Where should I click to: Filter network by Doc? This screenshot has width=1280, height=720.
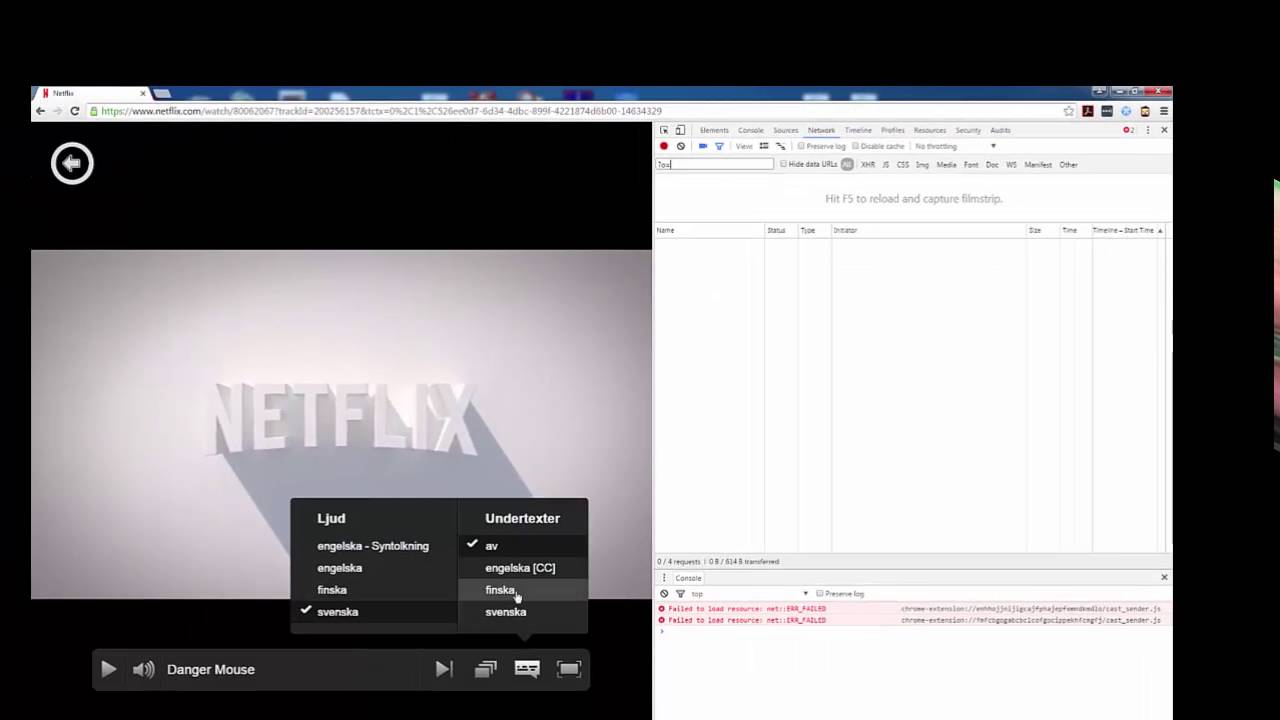(x=992, y=164)
